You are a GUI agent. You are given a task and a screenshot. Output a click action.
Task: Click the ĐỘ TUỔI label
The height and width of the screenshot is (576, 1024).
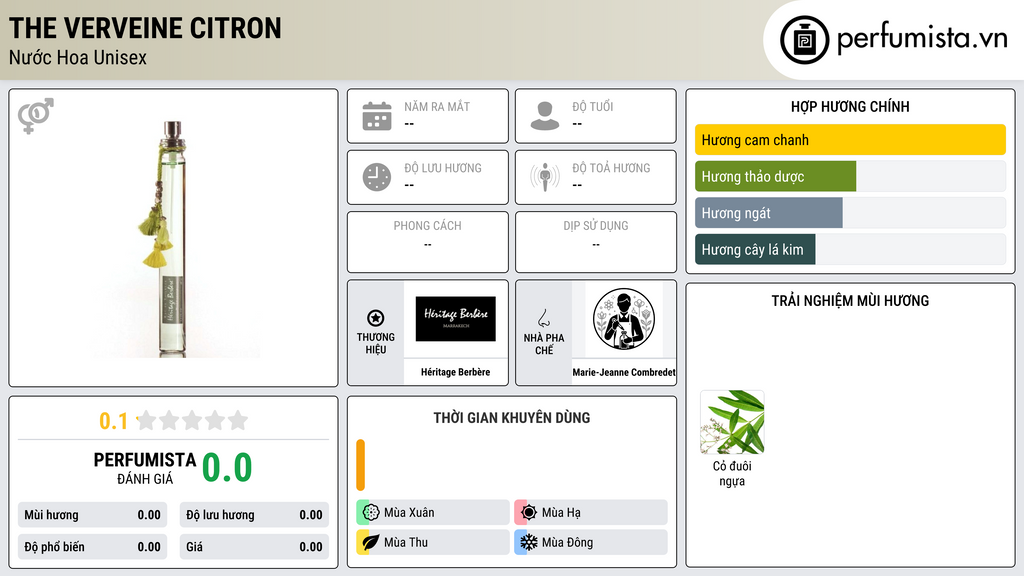[x=592, y=106]
